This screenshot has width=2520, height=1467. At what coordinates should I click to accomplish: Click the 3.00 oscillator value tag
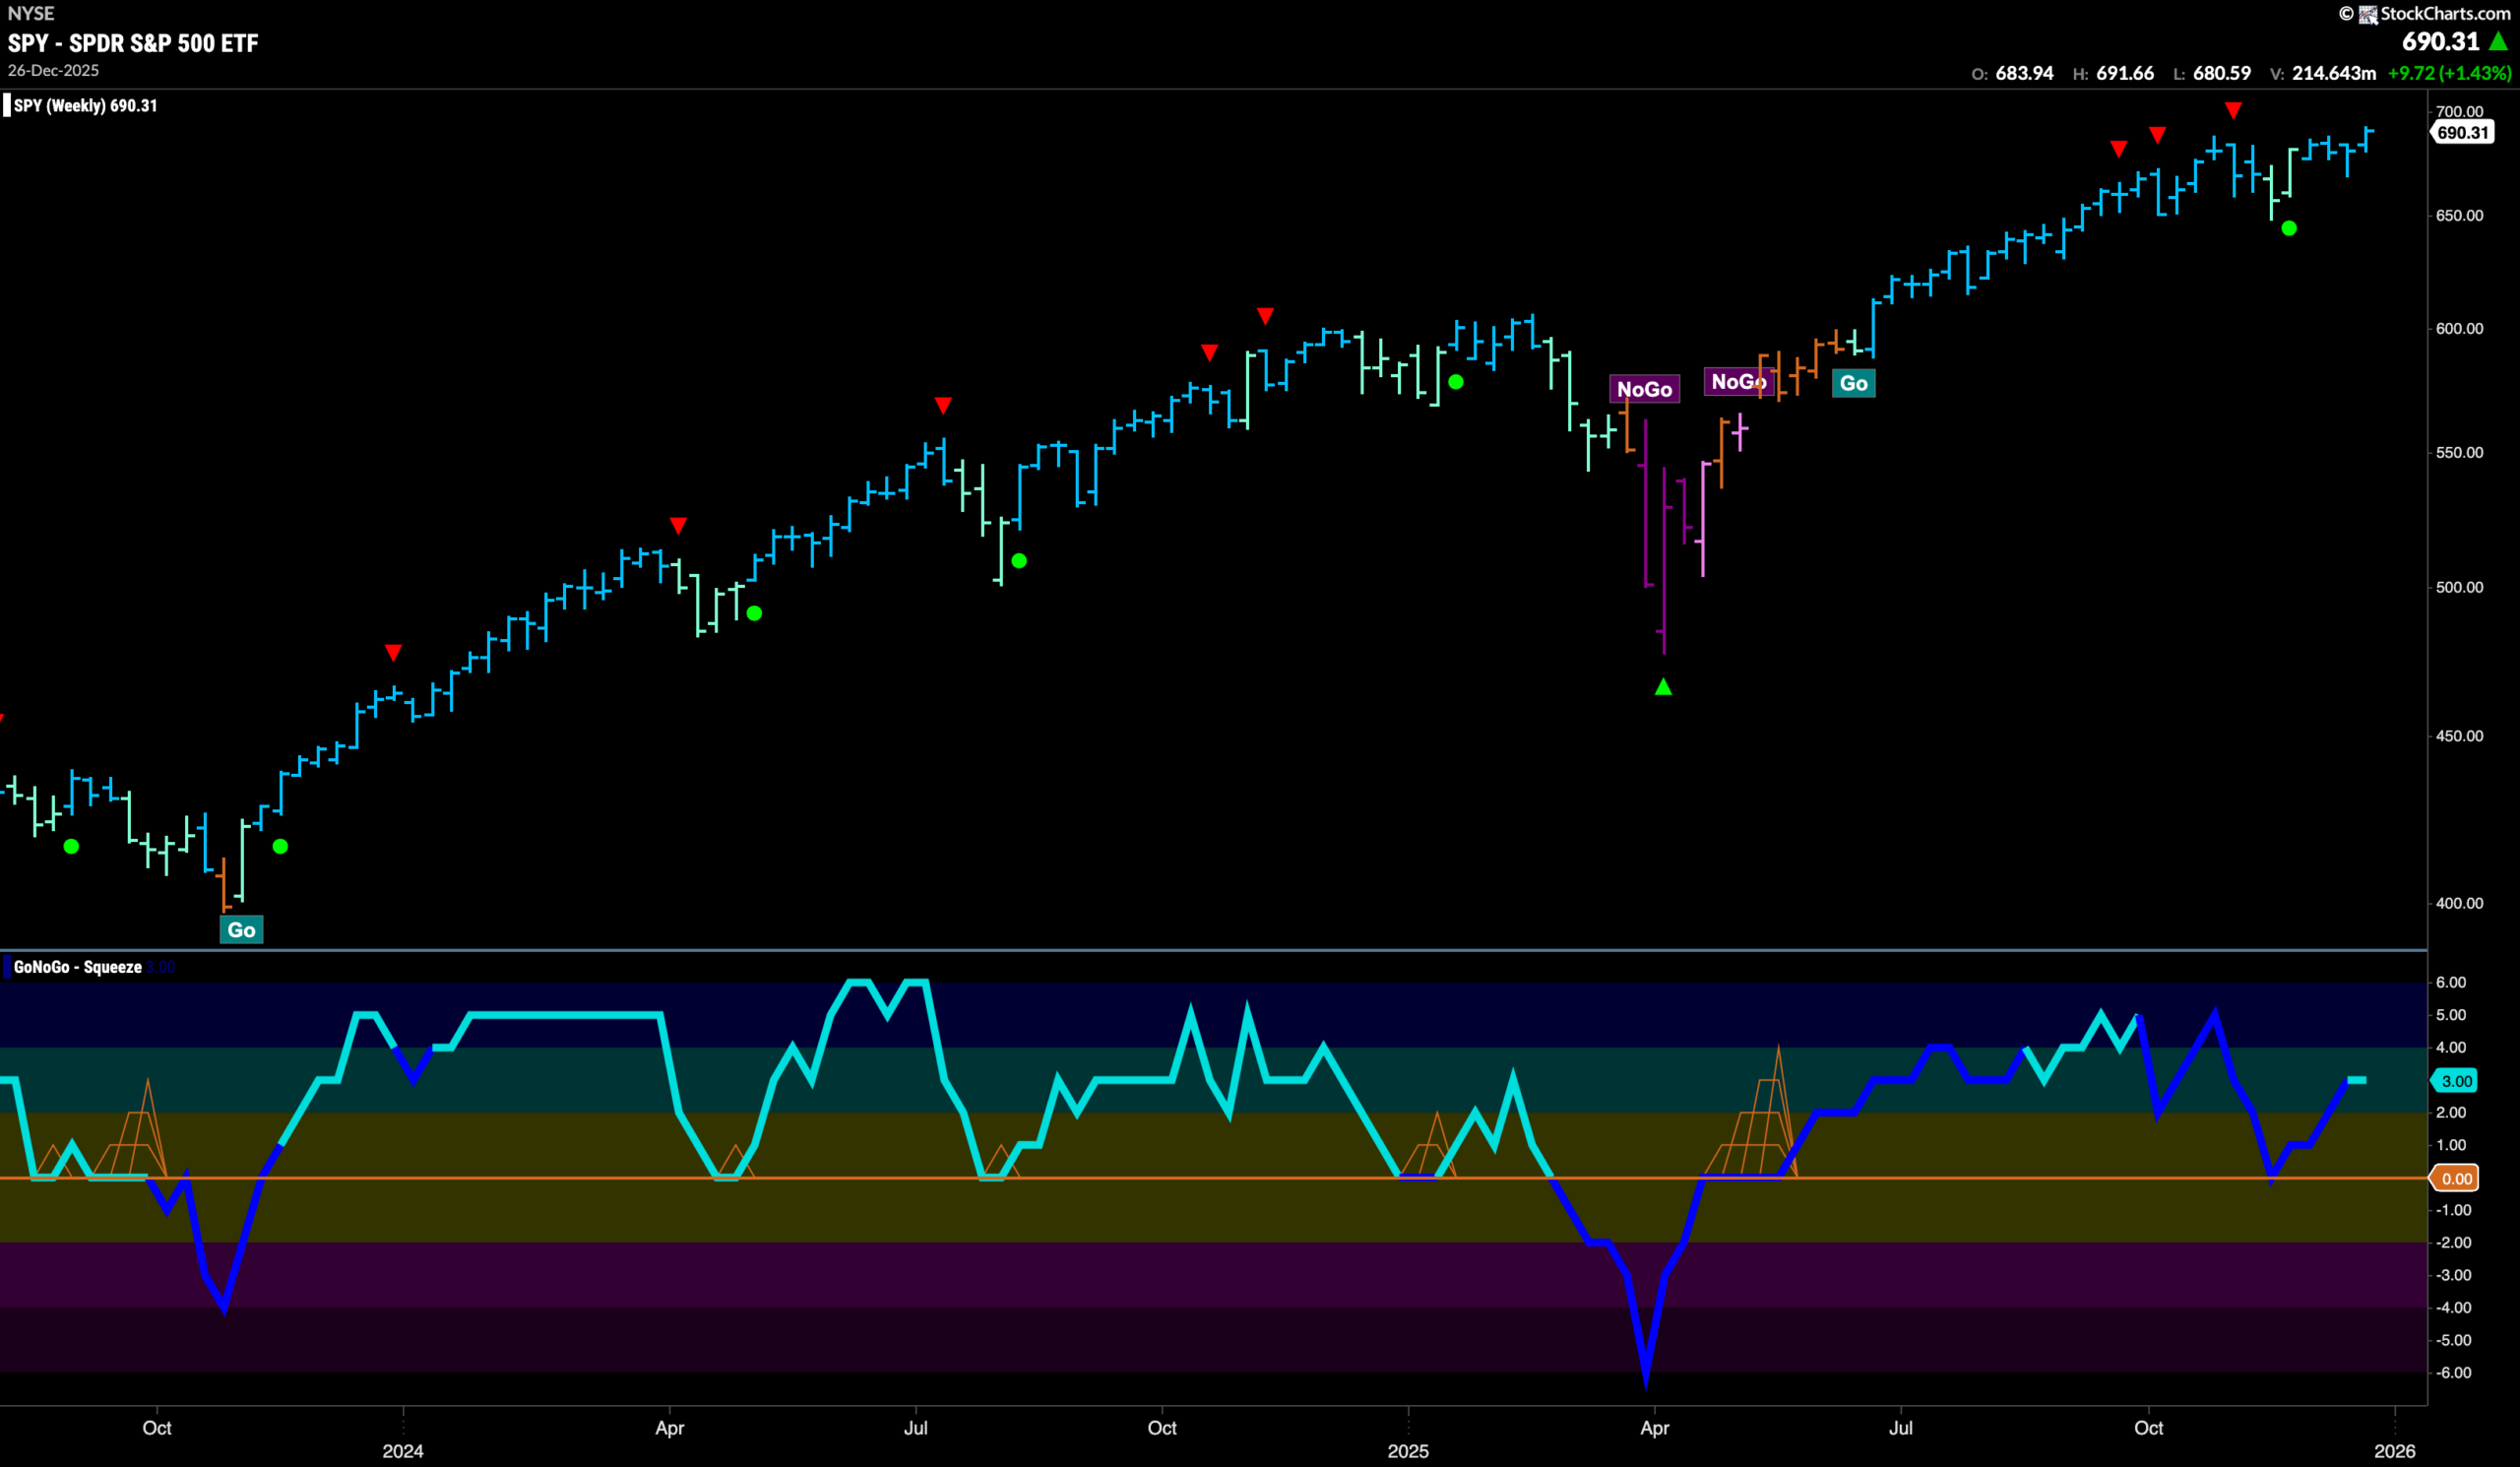pyautogui.click(x=2456, y=1081)
